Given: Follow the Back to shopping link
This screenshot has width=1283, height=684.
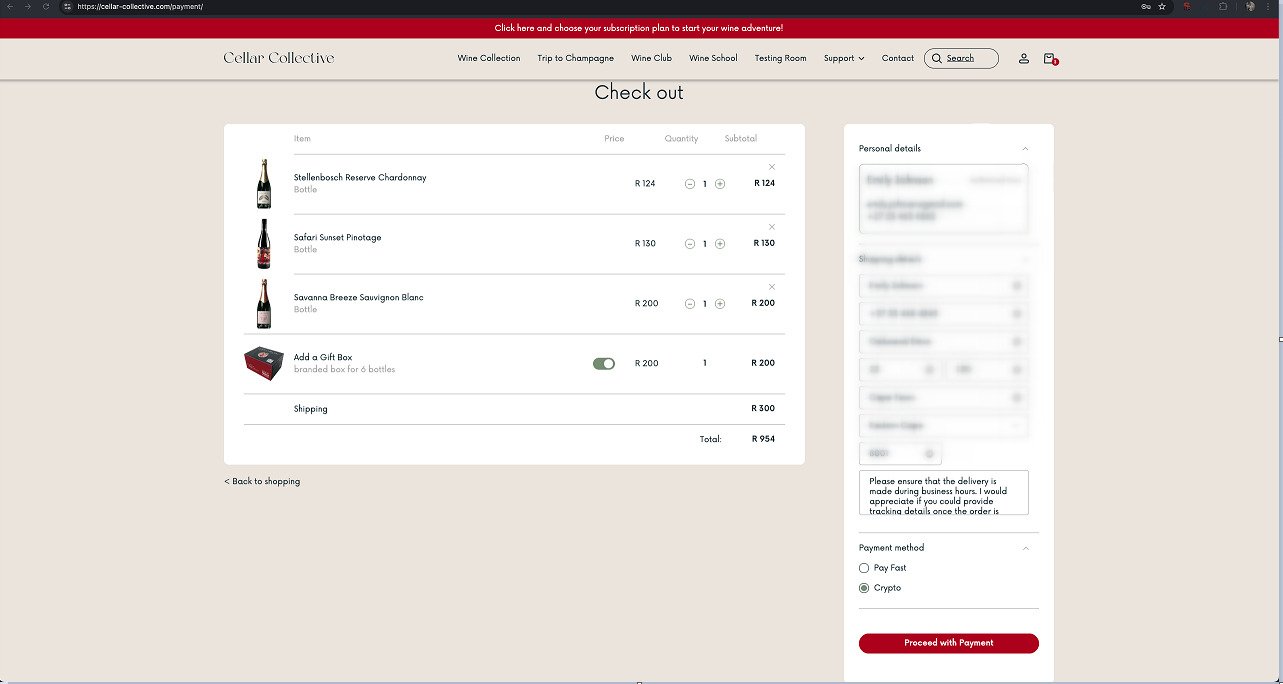Looking at the screenshot, I should 262,481.
